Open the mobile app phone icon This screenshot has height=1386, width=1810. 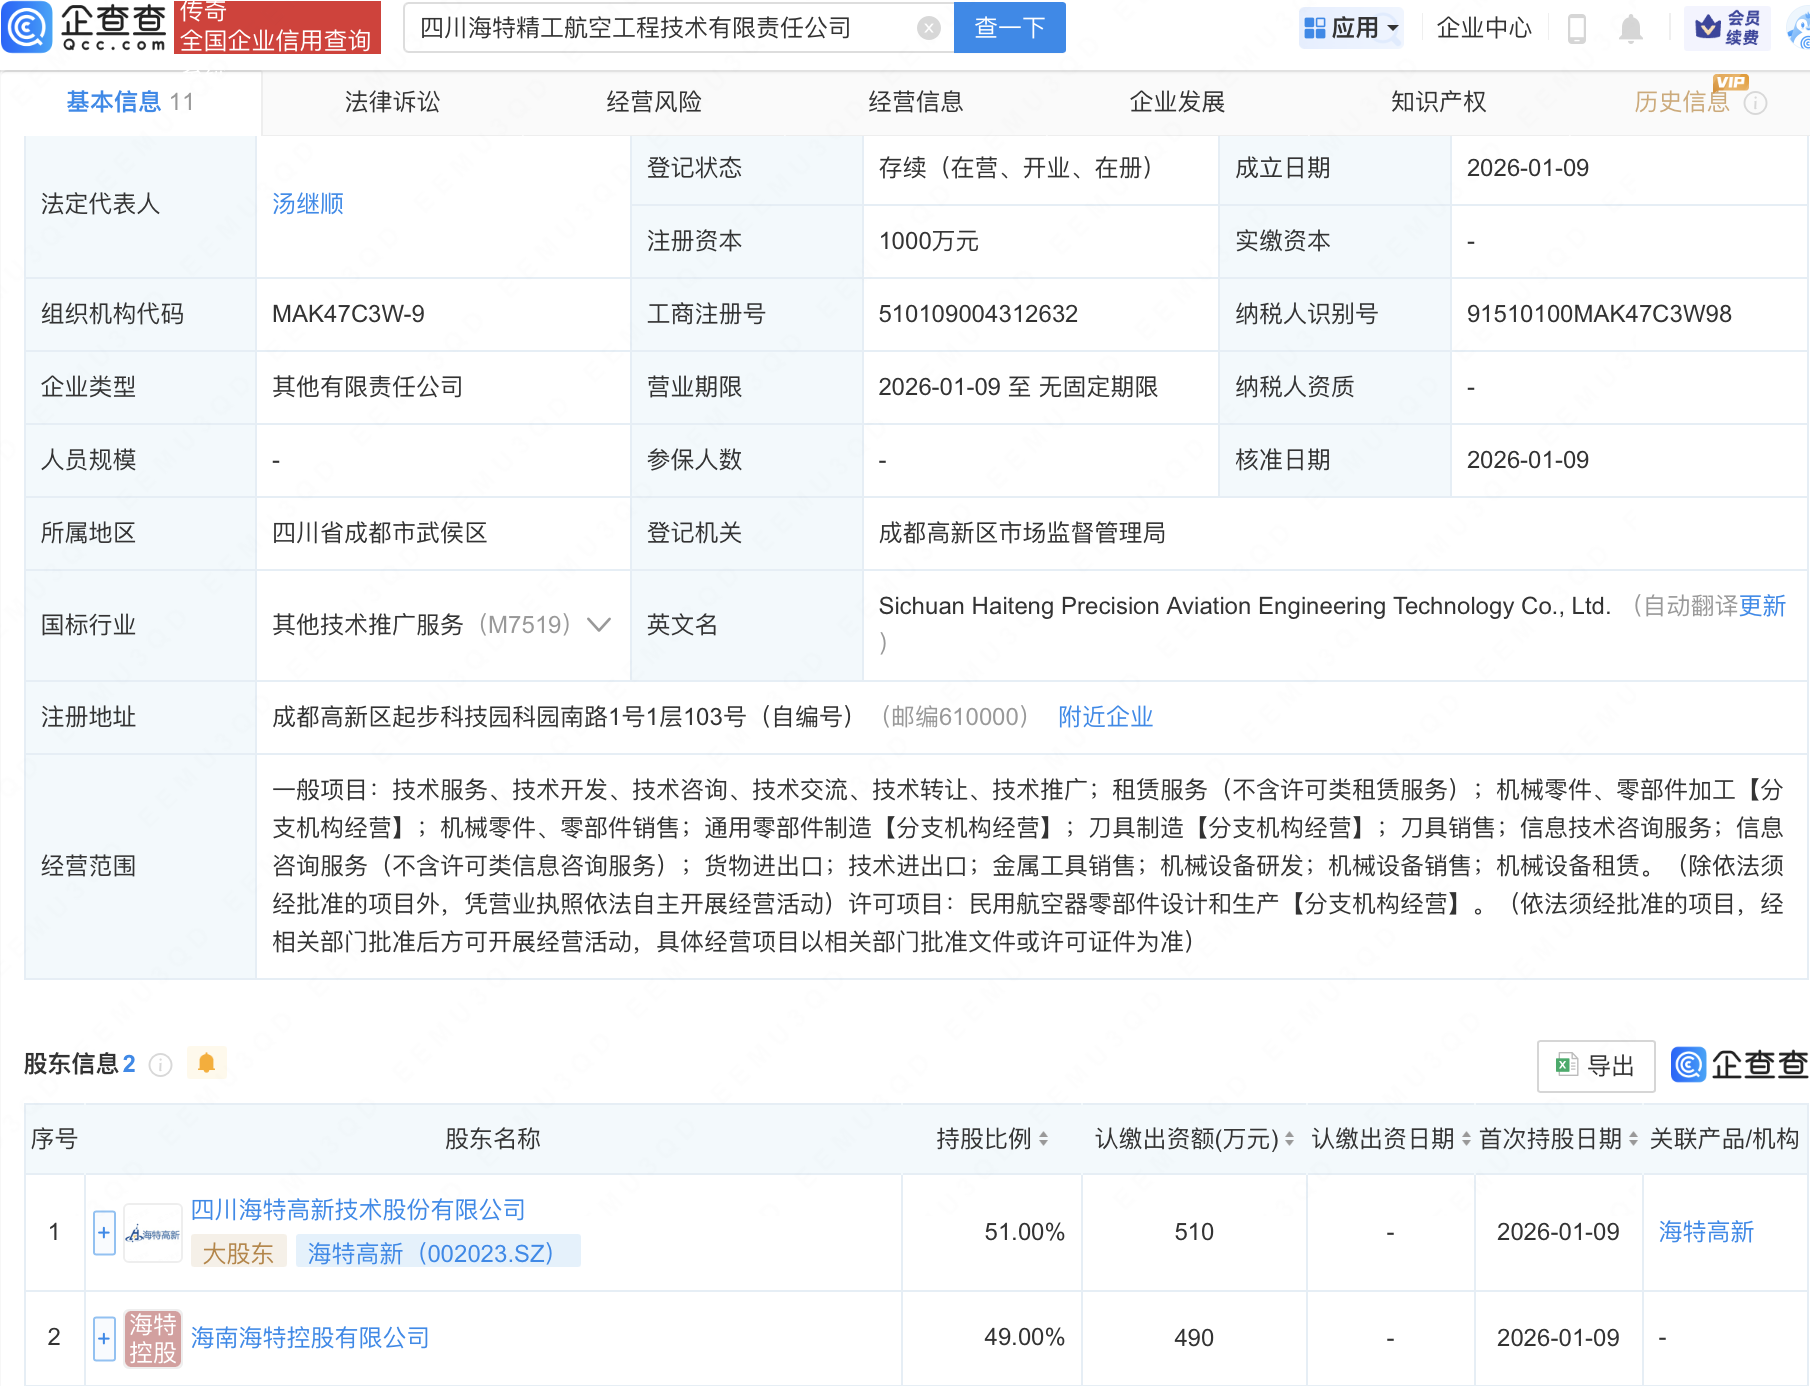click(x=1577, y=28)
